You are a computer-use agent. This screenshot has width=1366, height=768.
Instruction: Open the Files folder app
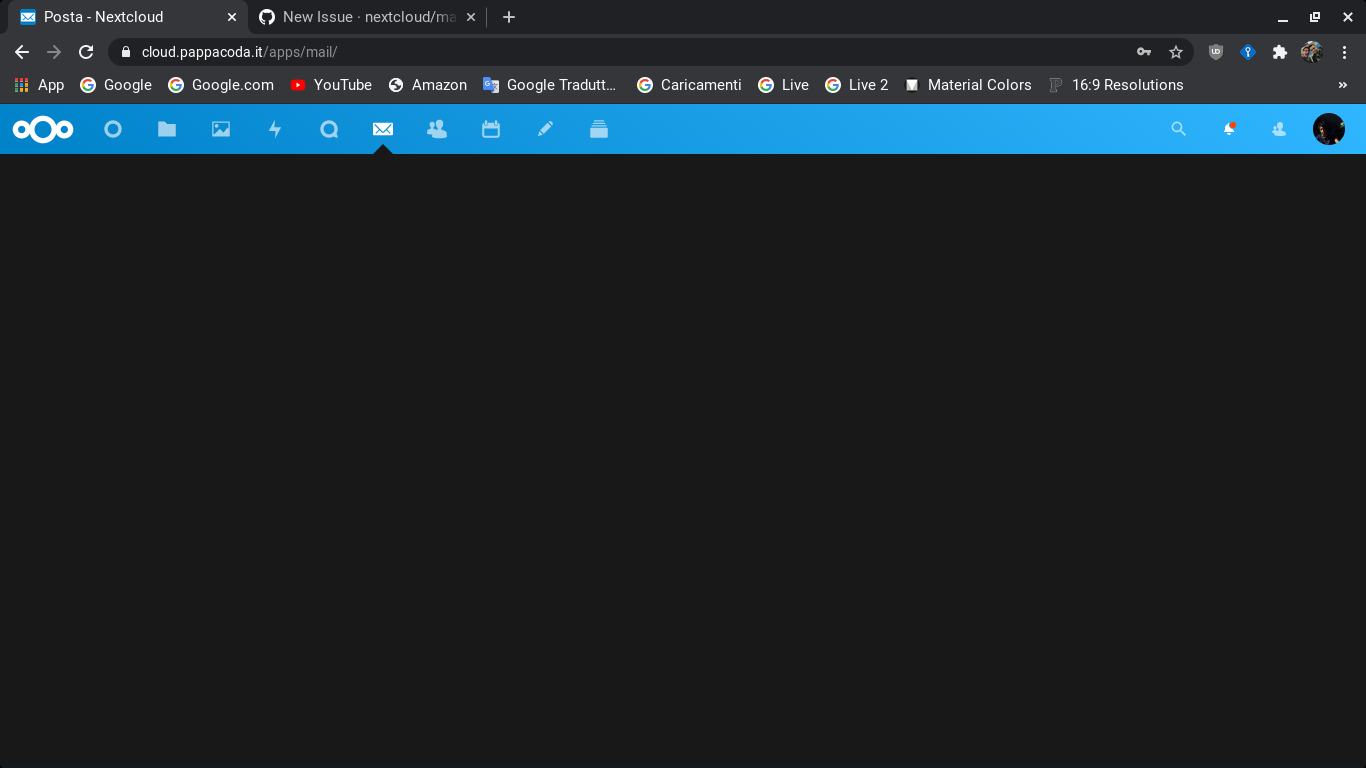(x=167, y=129)
